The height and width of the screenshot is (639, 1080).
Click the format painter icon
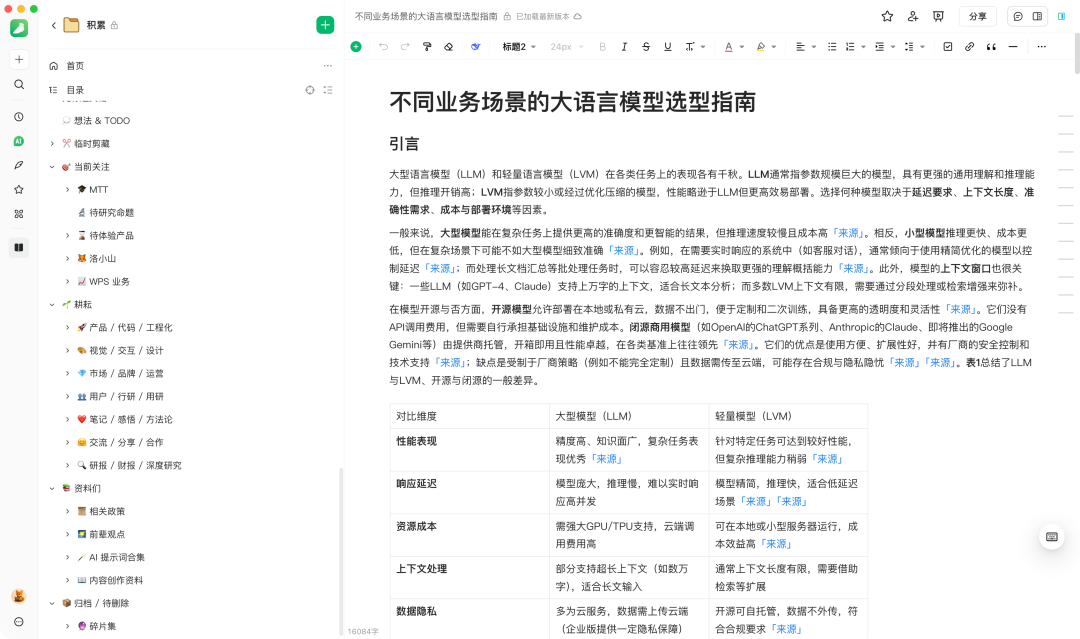click(x=426, y=46)
